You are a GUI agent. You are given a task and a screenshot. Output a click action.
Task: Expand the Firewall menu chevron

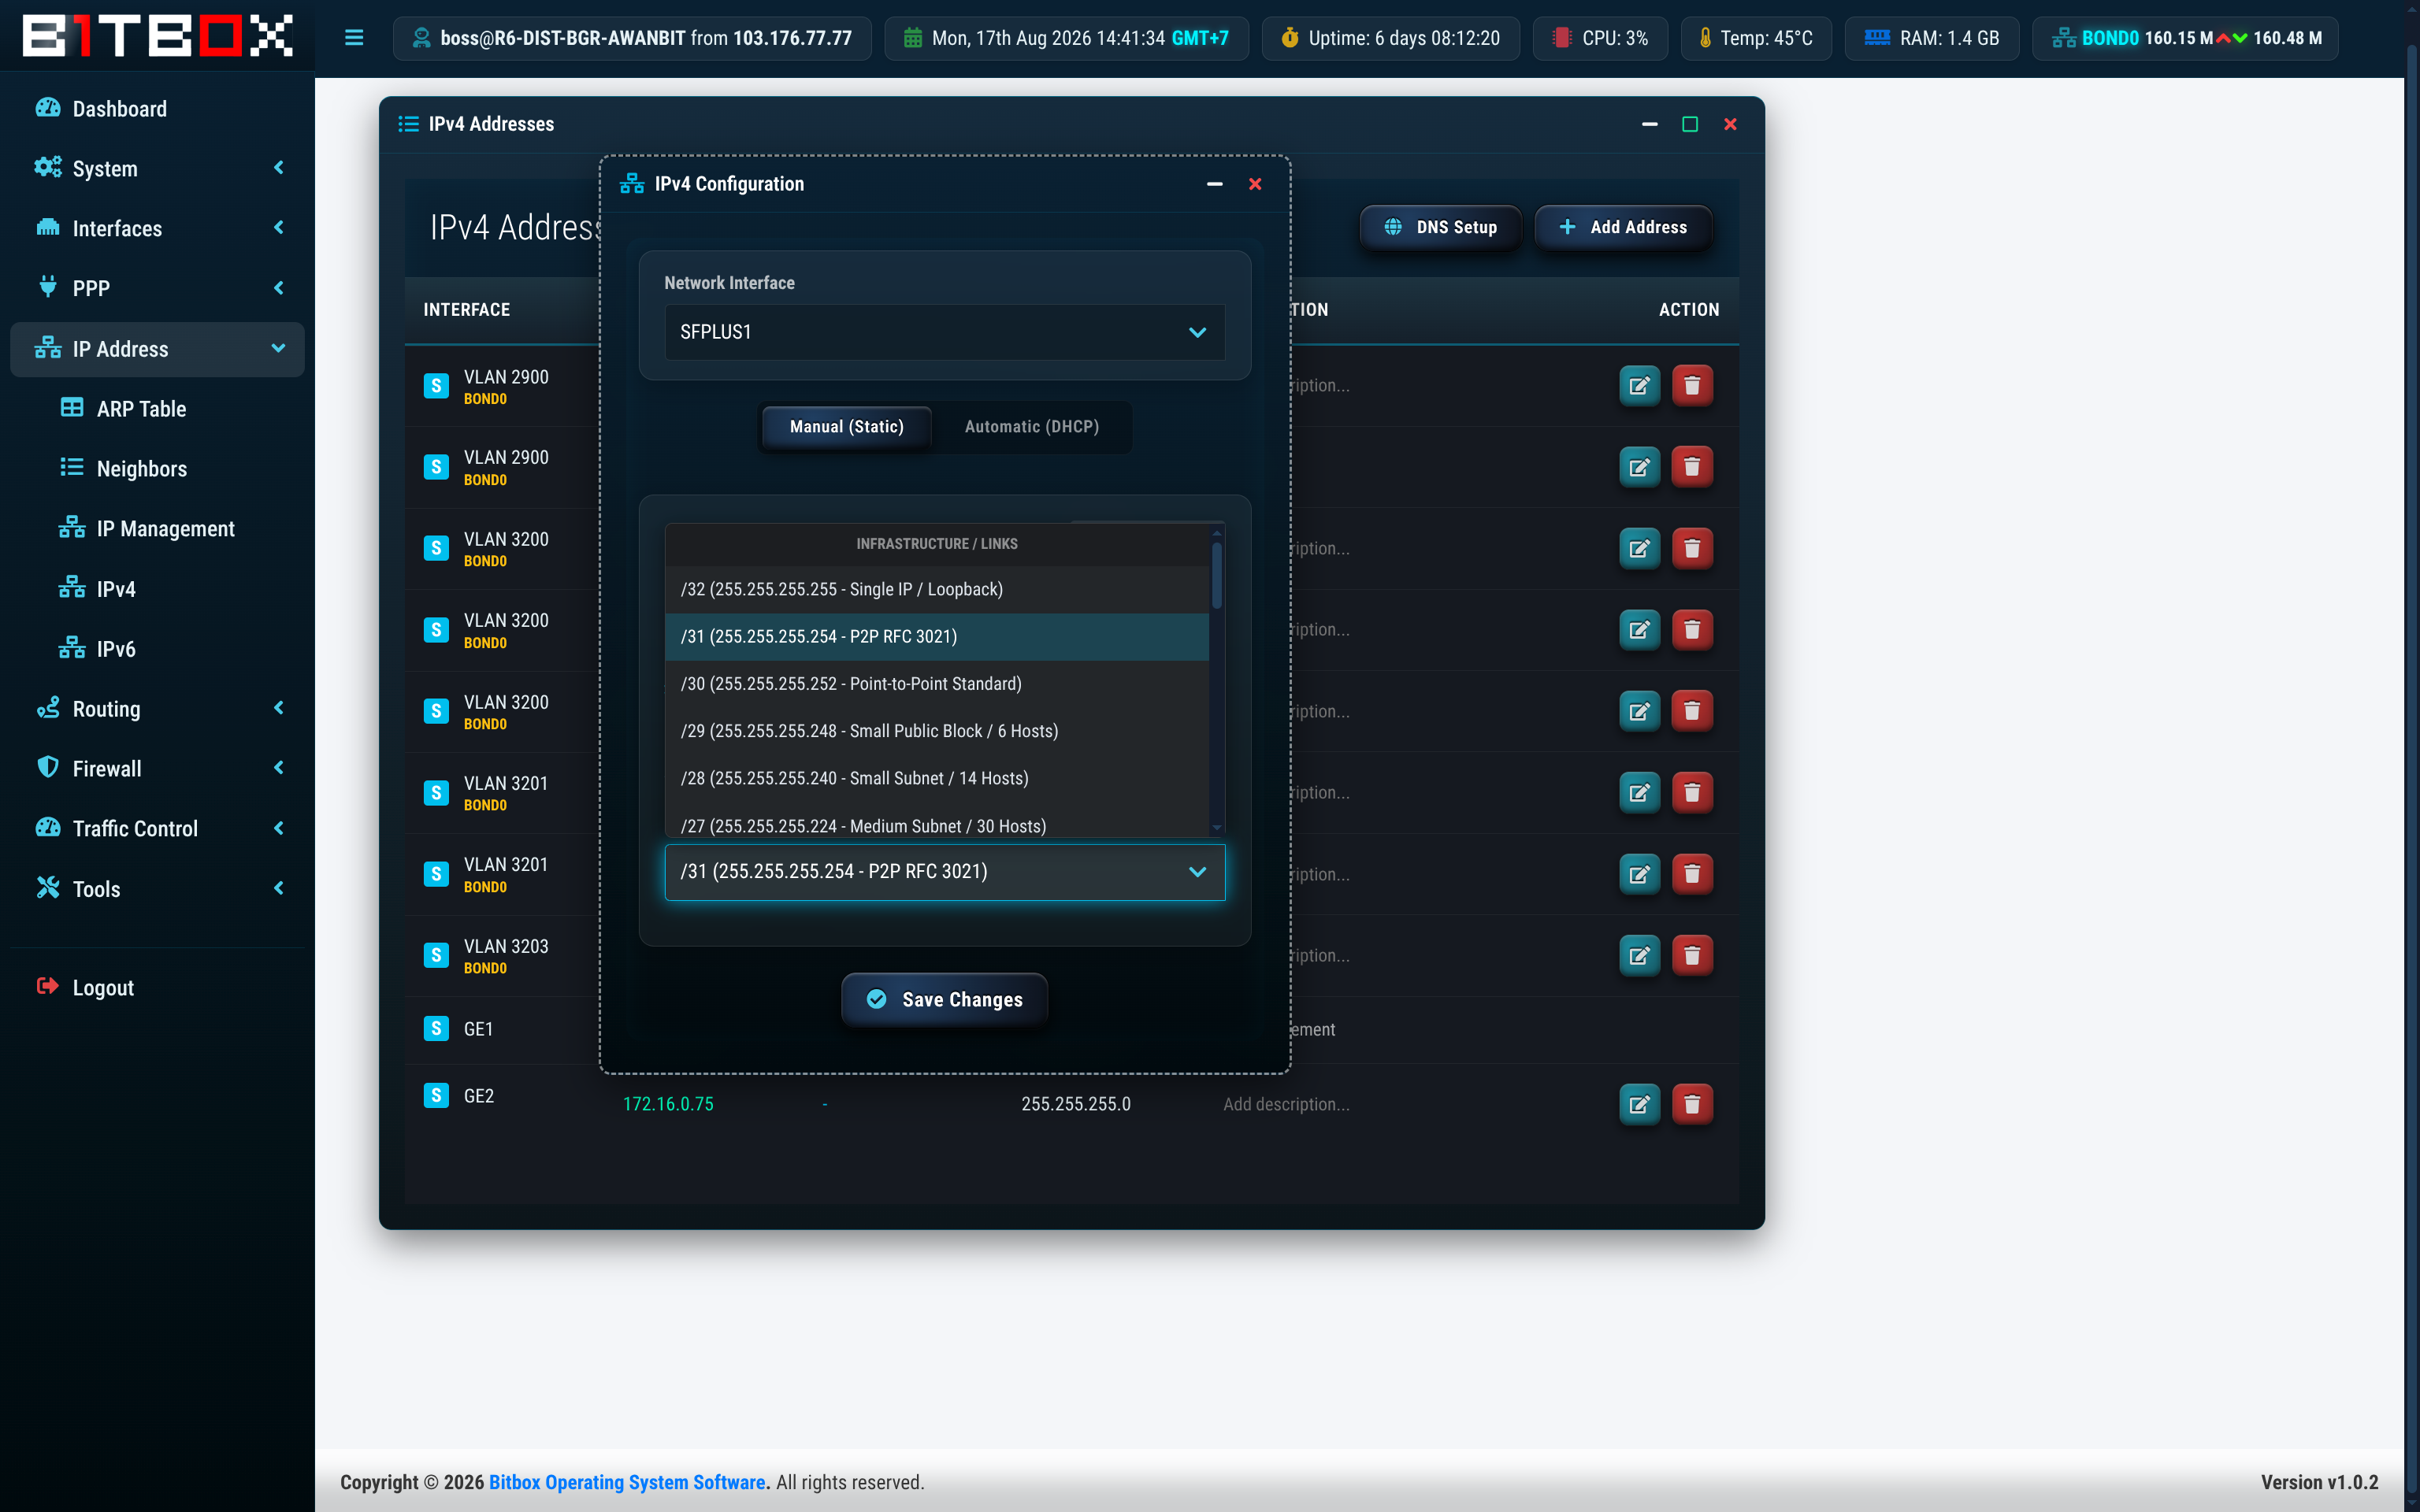279,768
